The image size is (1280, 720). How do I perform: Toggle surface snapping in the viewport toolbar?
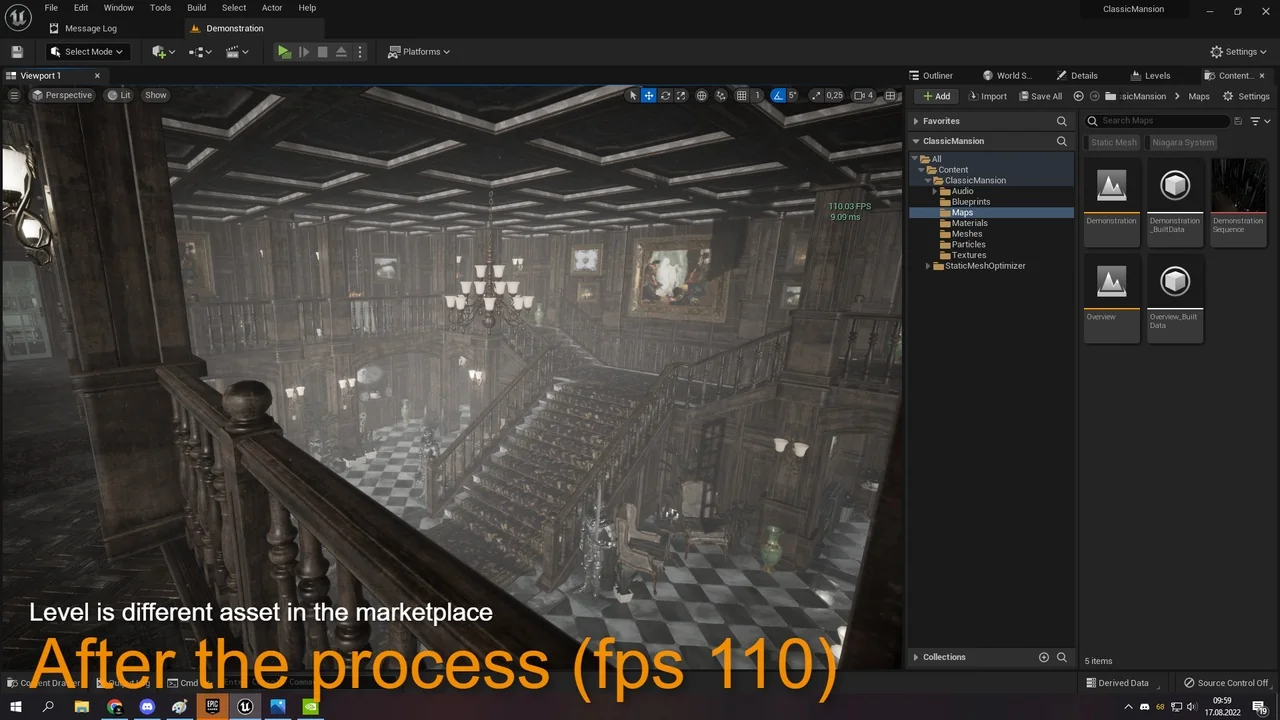coord(720,95)
